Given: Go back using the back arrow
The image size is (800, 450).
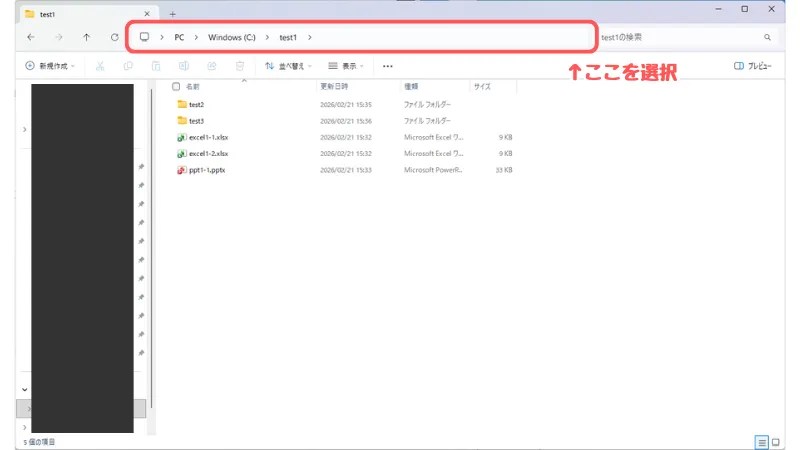Looking at the screenshot, I should [31, 37].
